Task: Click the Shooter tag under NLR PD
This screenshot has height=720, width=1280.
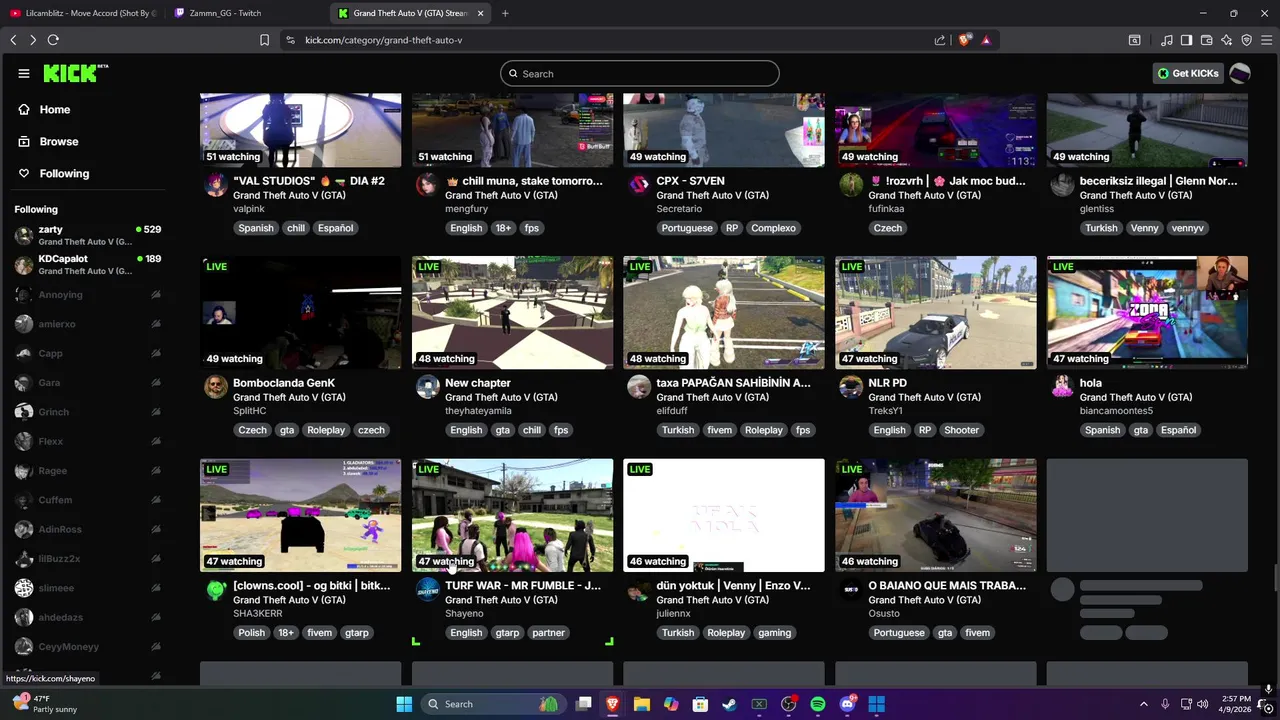Action: coord(961,430)
